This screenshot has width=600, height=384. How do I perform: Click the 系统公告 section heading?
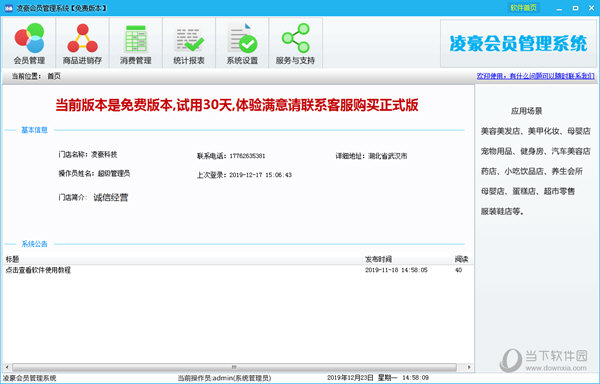(x=34, y=244)
